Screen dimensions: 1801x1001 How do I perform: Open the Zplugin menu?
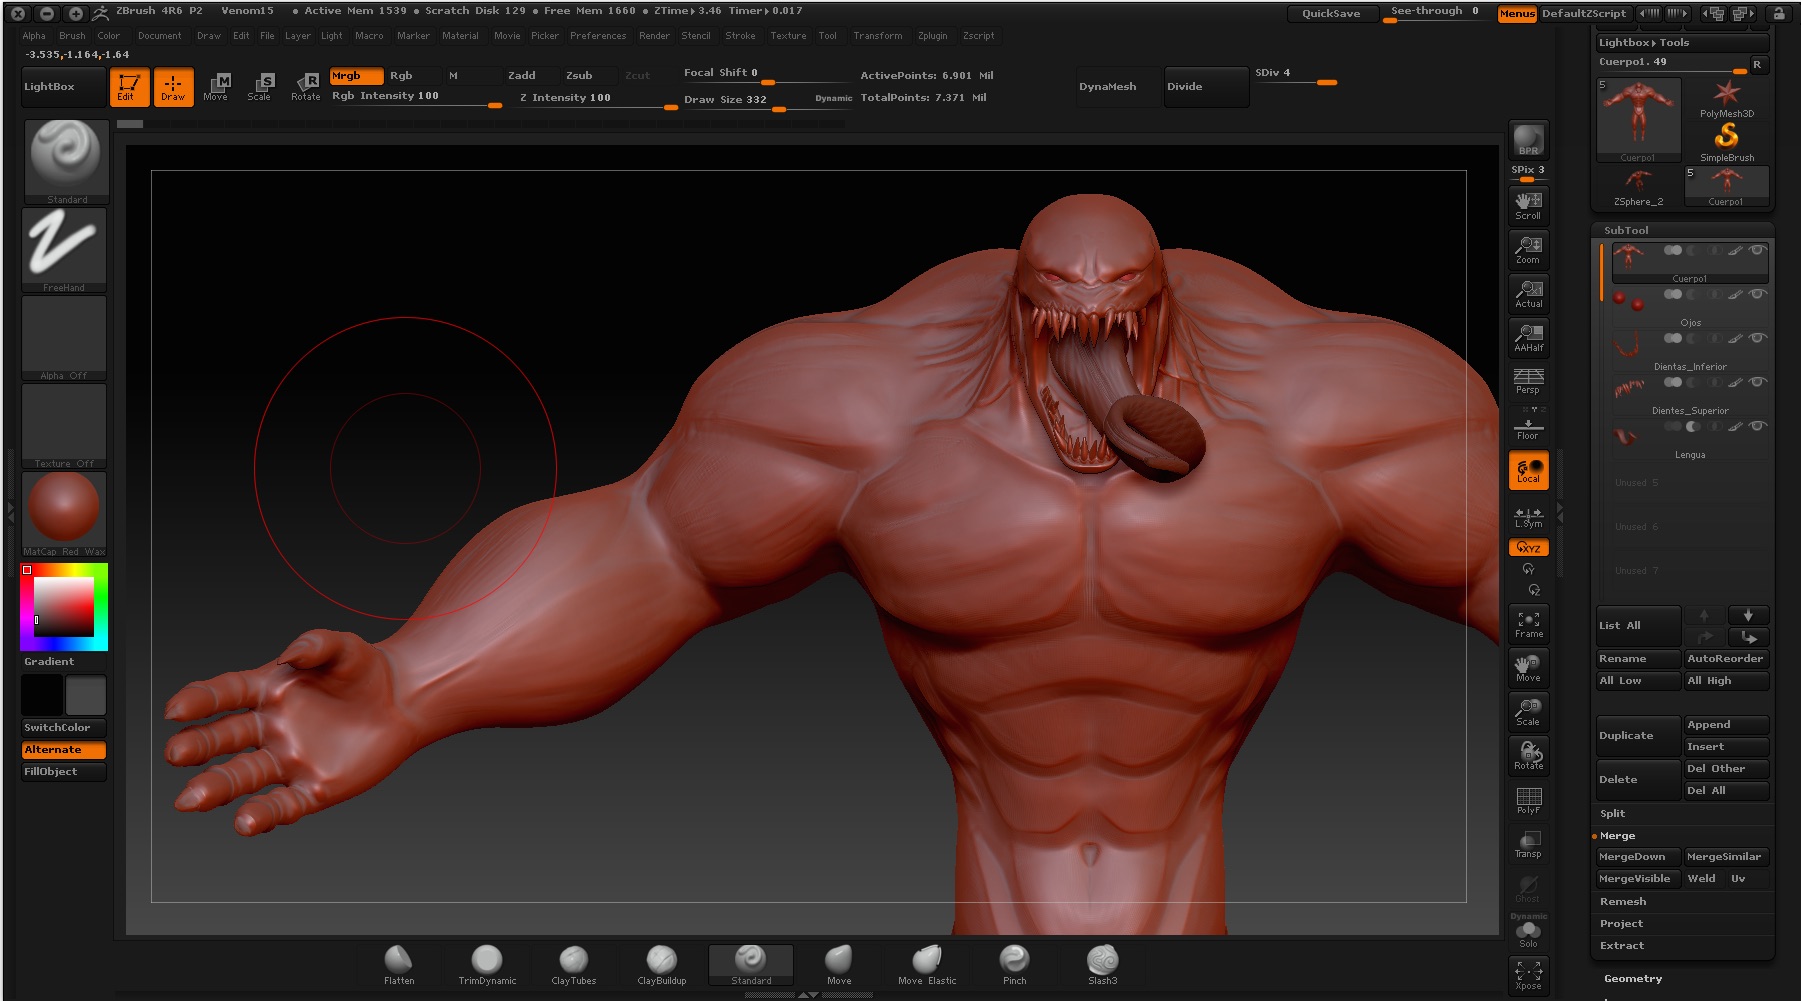pos(933,36)
